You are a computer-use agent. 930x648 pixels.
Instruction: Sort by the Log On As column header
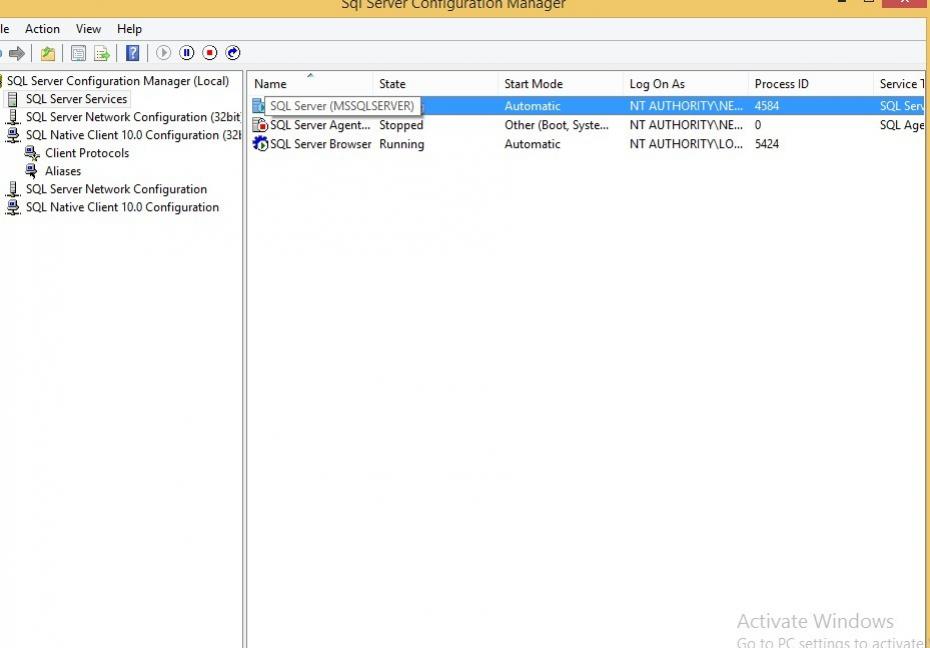click(686, 84)
